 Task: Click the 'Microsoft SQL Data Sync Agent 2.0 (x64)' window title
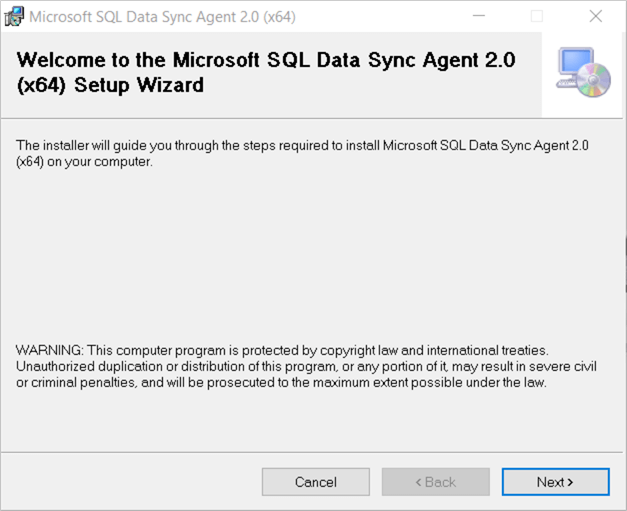(x=162, y=17)
